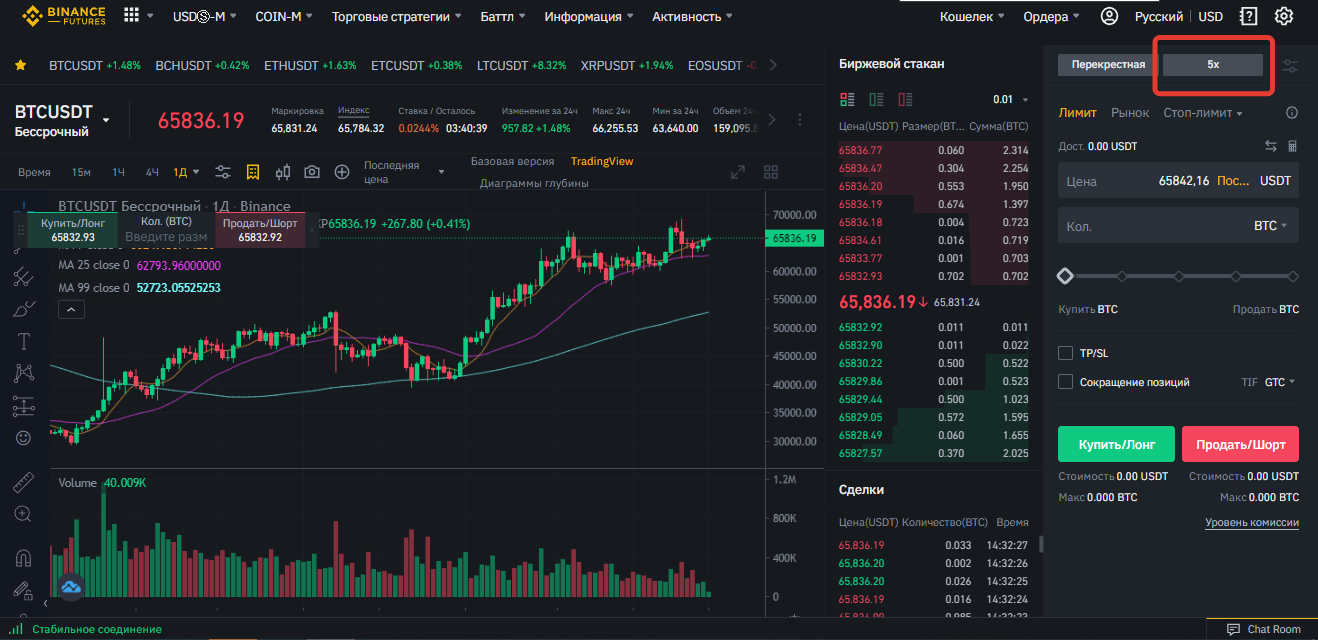The width and height of the screenshot is (1318, 640).
Task: Open the emoji icons tool
Action: pos(24,438)
